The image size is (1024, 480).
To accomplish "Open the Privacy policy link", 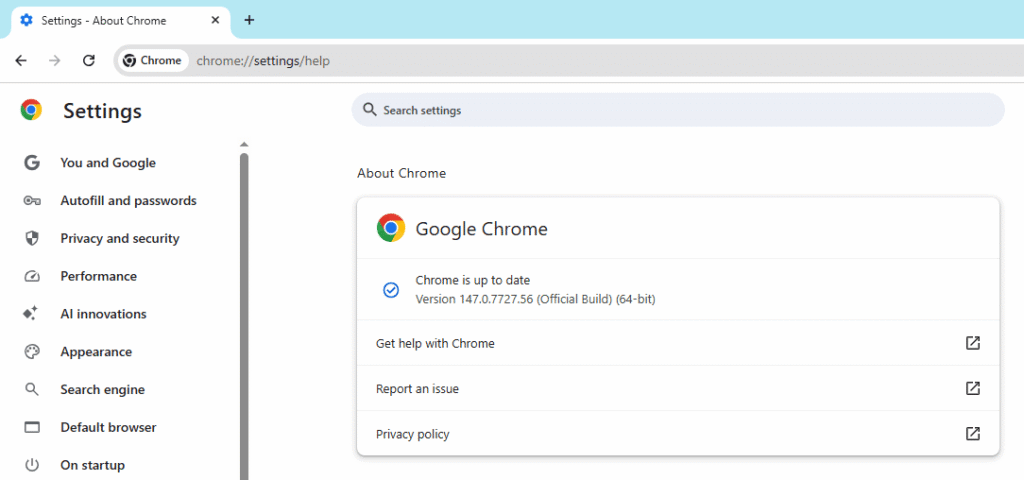I will pos(678,434).
